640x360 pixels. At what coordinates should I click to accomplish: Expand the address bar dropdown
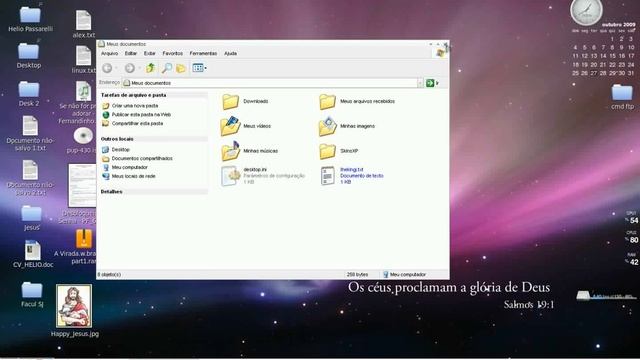point(420,83)
